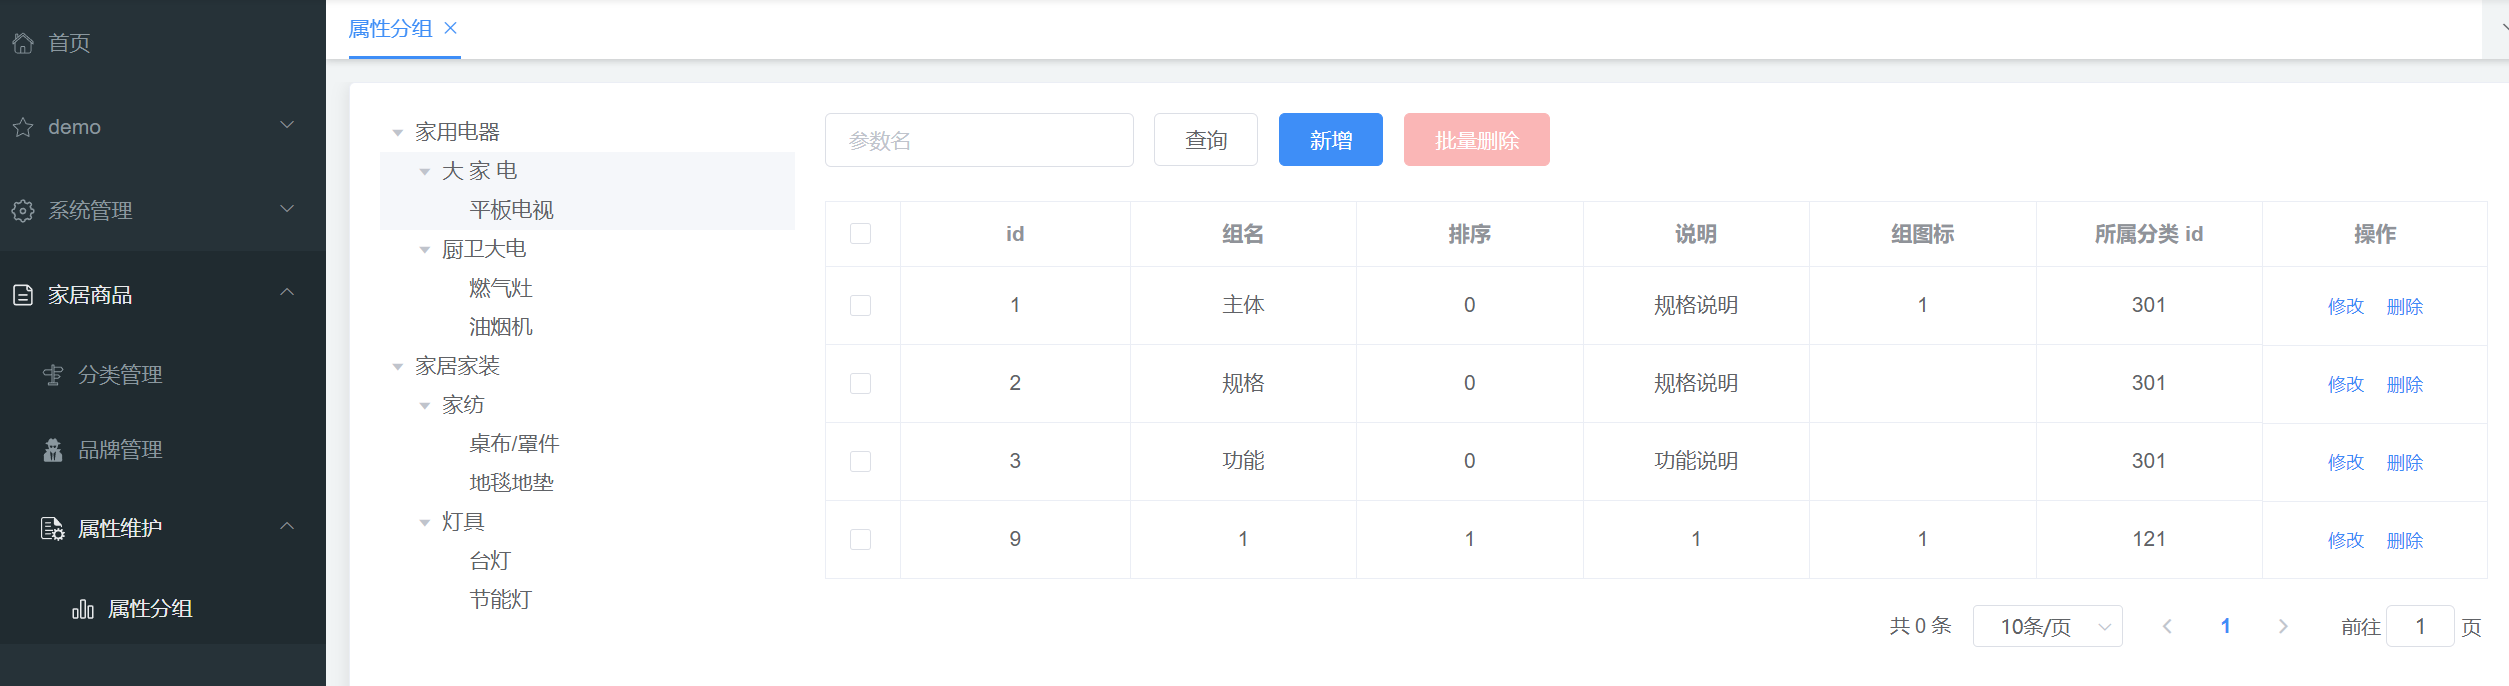Select 桌布/罩件 in category tree
The width and height of the screenshot is (2509, 686).
click(514, 444)
